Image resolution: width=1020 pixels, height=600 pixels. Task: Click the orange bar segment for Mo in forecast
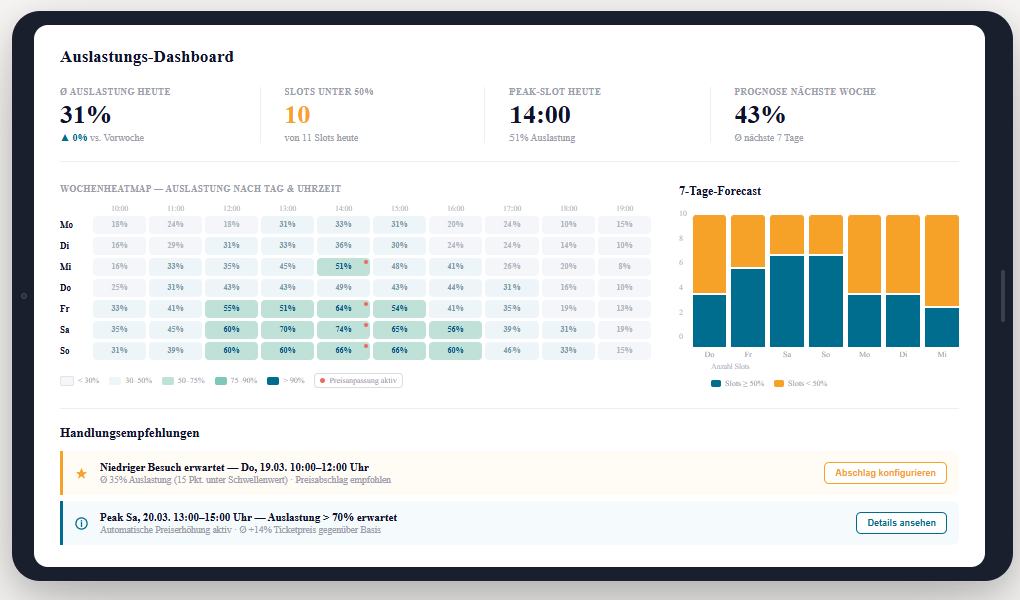[x=864, y=254]
